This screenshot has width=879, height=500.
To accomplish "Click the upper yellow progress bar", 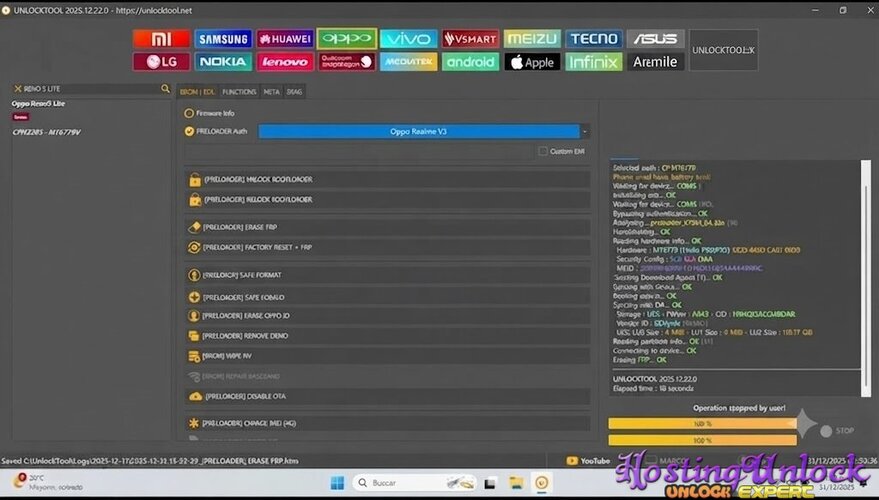I will pyautogui.click(x=702, y=424).
